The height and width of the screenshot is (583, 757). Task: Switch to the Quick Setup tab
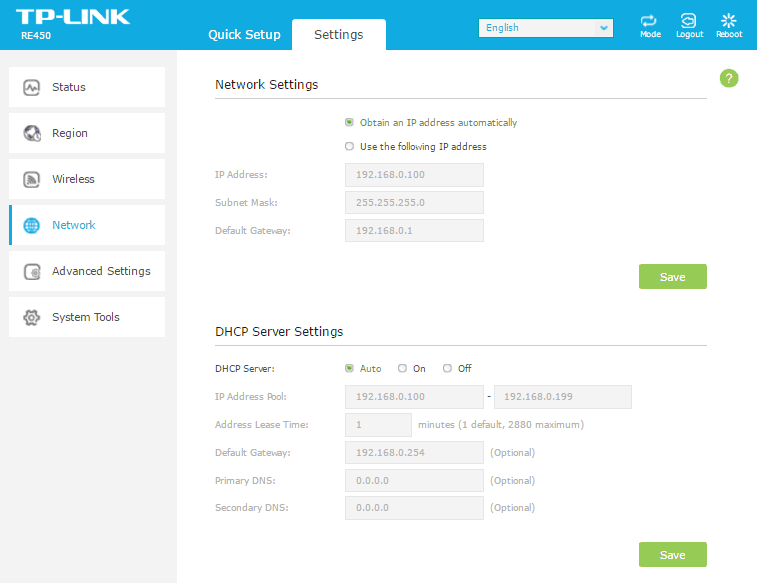pos(244,34)
